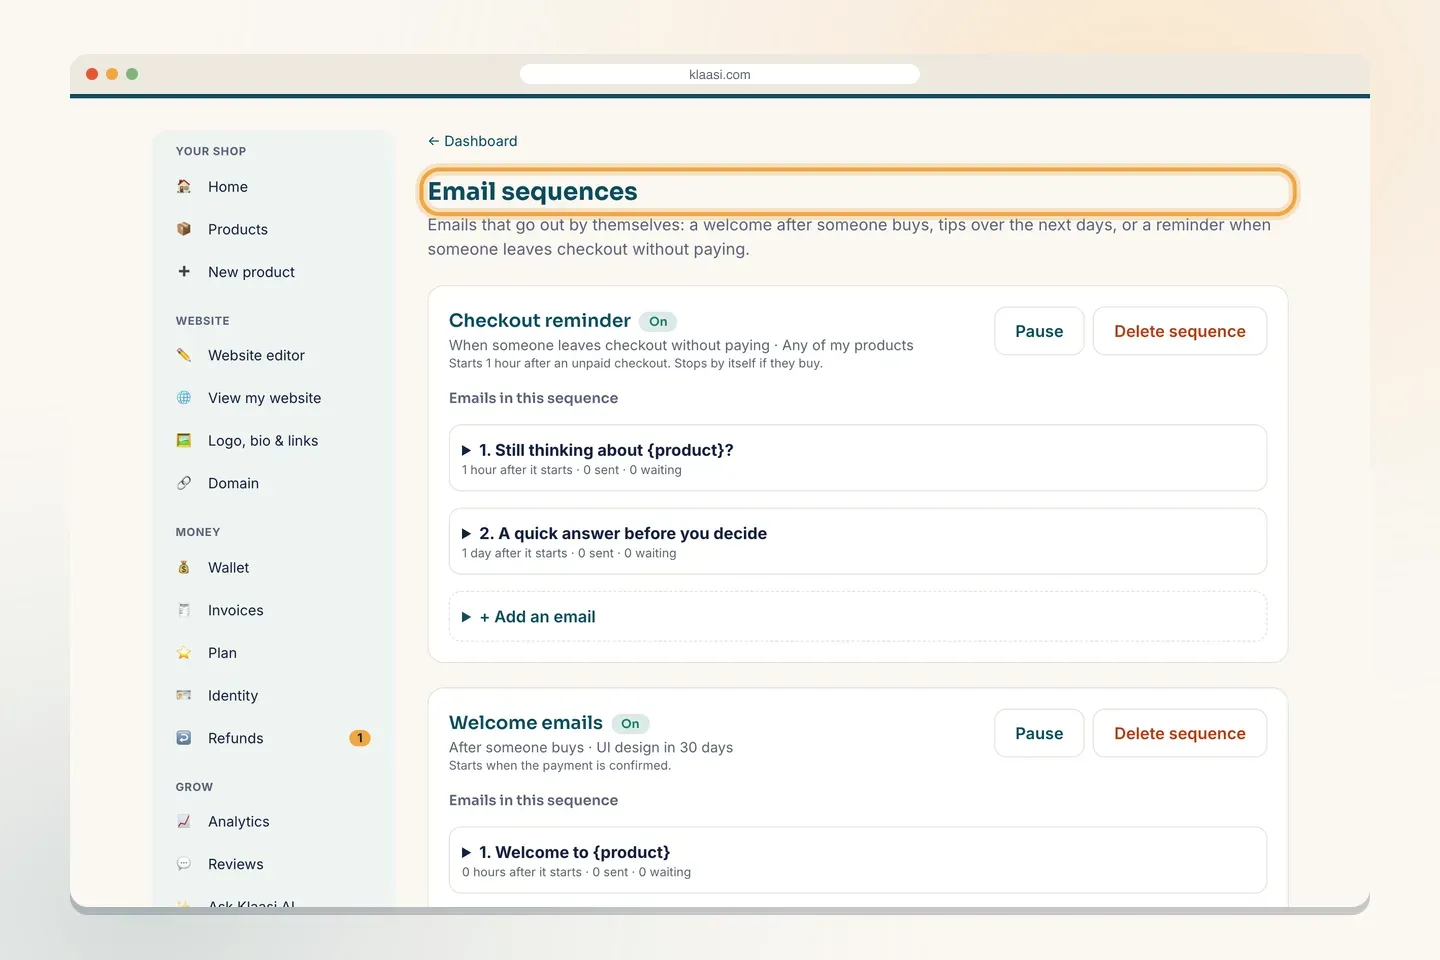Open Website editor in the sidebar
Image resolution: width=1440 pixels, height=960 pixels.
(274, 355)
